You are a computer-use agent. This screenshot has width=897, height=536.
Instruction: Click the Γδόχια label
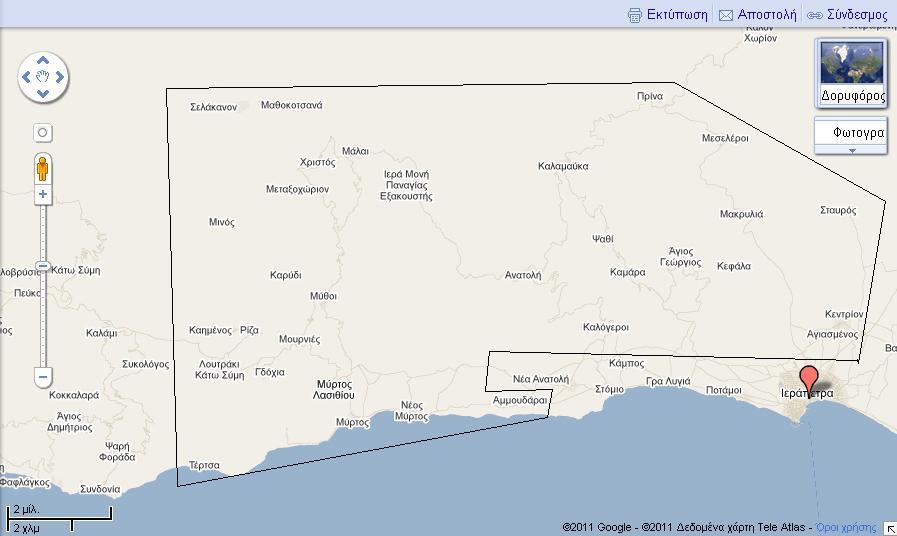click(269, 372)
